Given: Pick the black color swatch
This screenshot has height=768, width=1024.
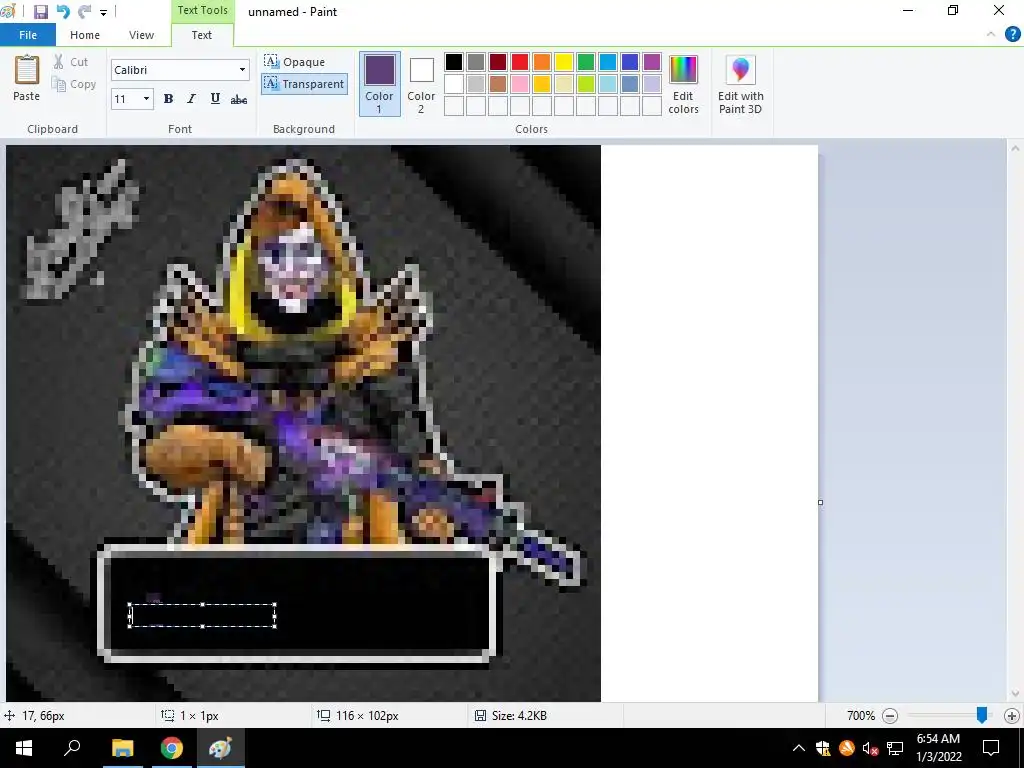Looking at the screenshot, I should [x=454, y=62].
